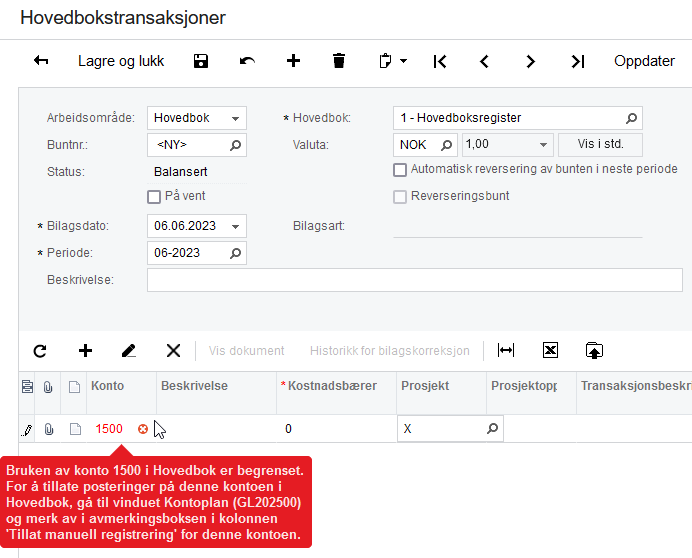The image size is (692, 558).
Task: Click the grid refresh icon
Action: pyautogui.click(x=40, y=351)
